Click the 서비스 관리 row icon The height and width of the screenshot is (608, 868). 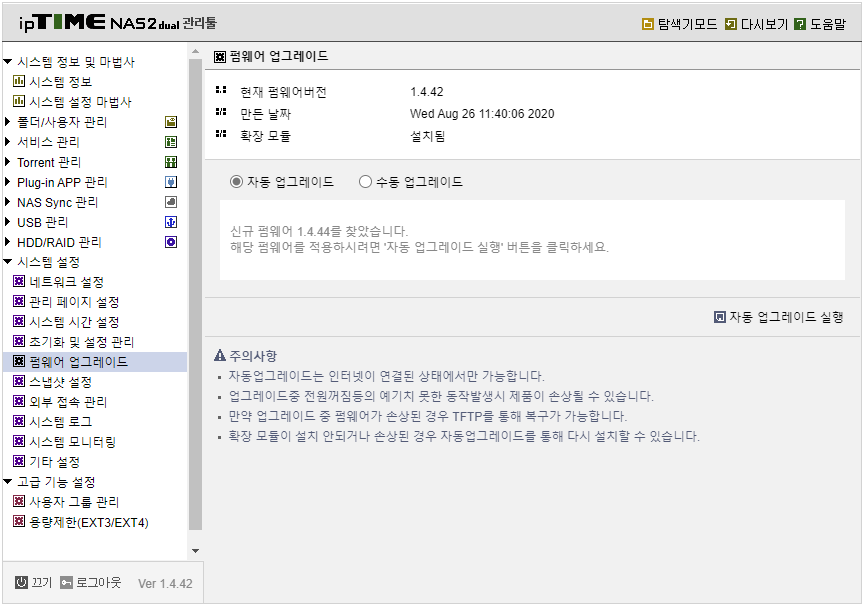point(171,142)
